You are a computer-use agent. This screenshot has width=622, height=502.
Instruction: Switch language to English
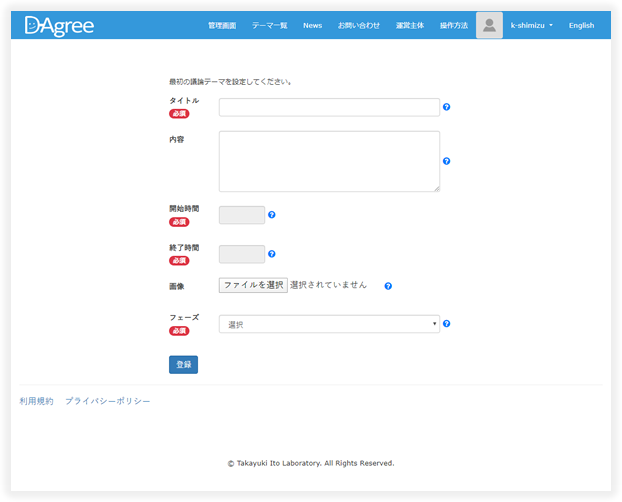click(581, 25)
